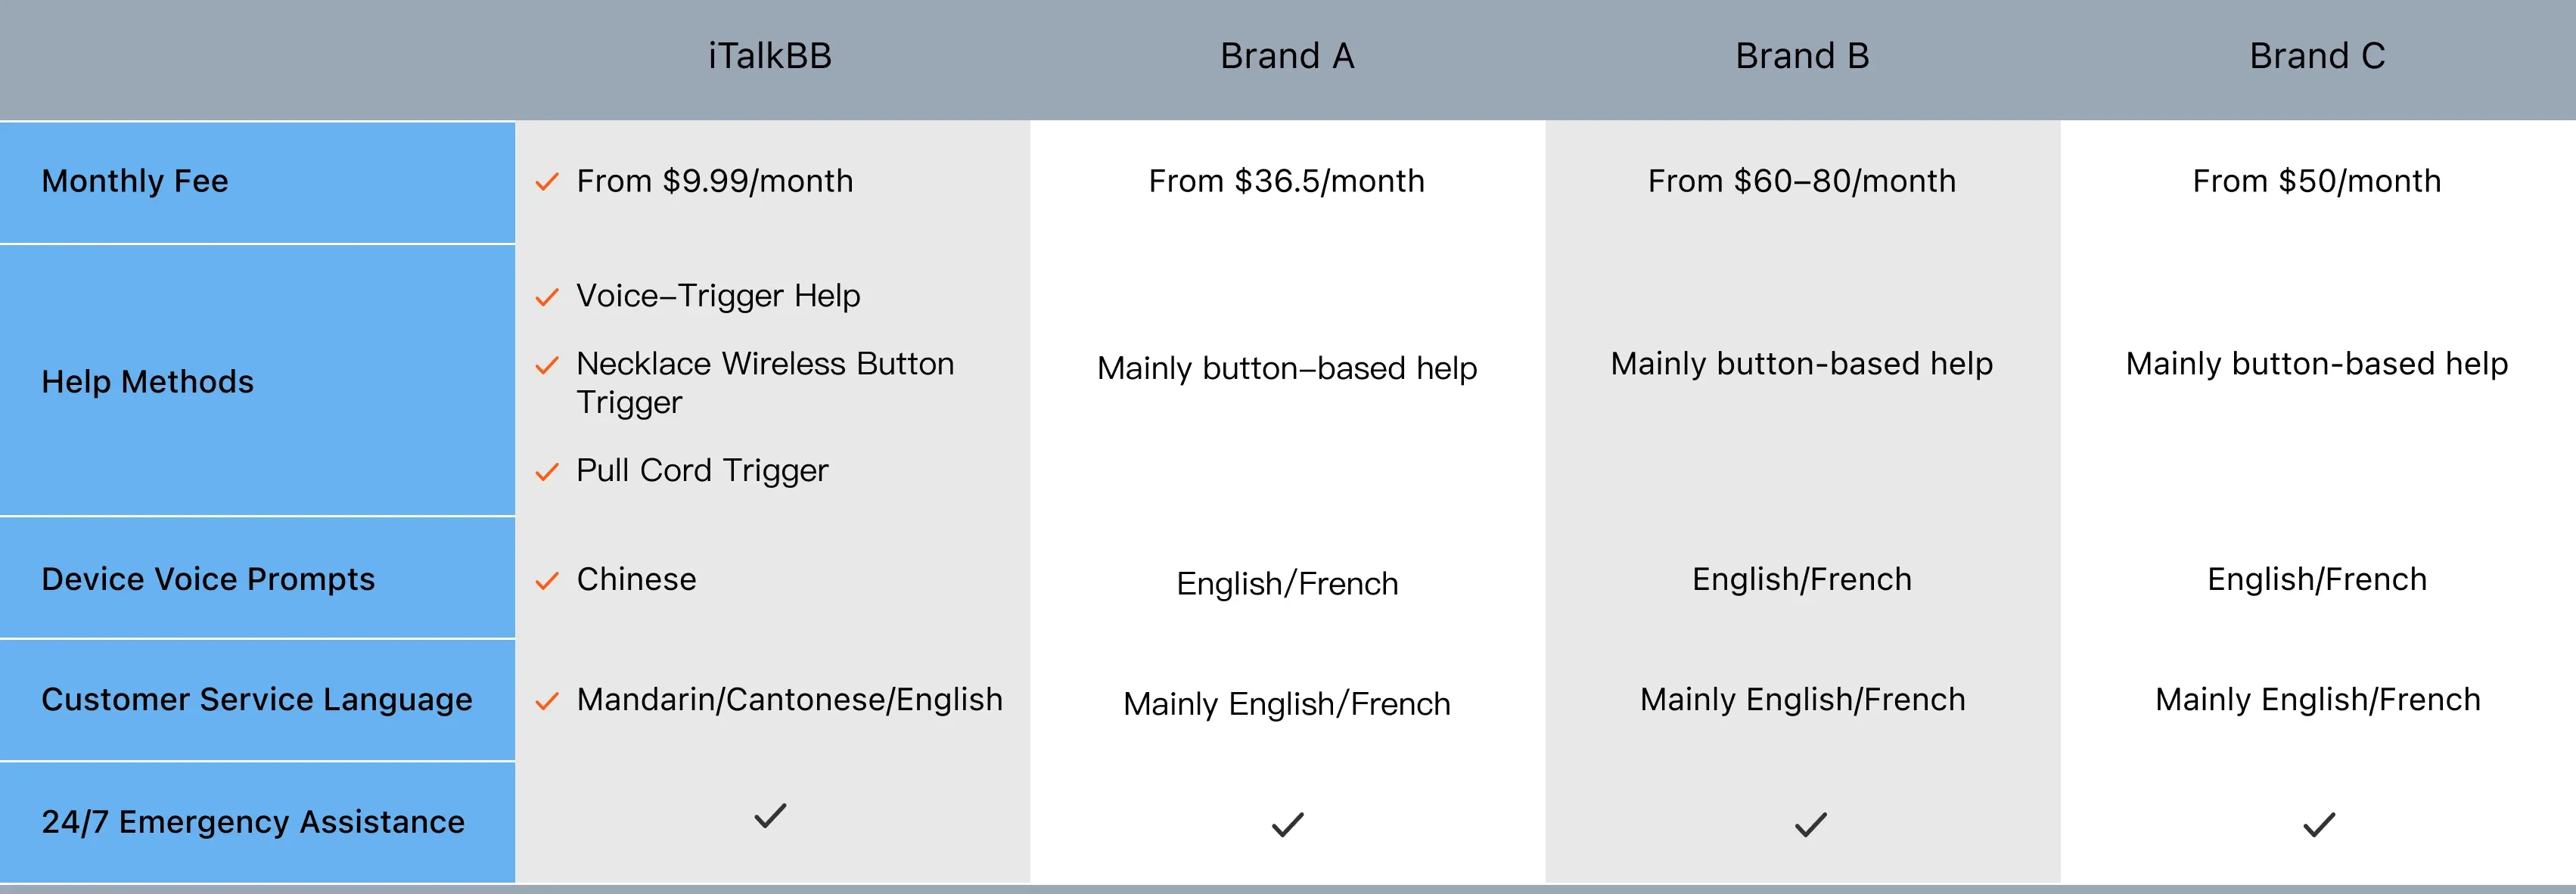Click iTalkBB's 24/7 Emergency Assistance checkmark
The image size is (2576, 894).
click(x=770, y=815)
